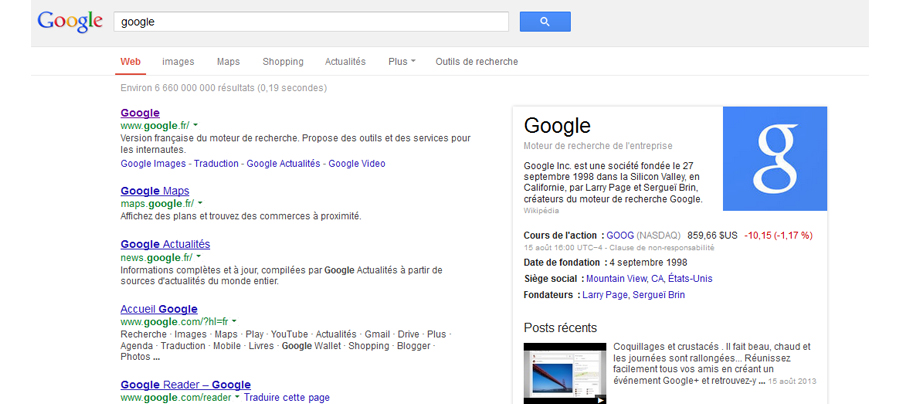This screenshot has width=915, height=404.
Task: Switch to the Shopping tab
Action: [283, 61]
